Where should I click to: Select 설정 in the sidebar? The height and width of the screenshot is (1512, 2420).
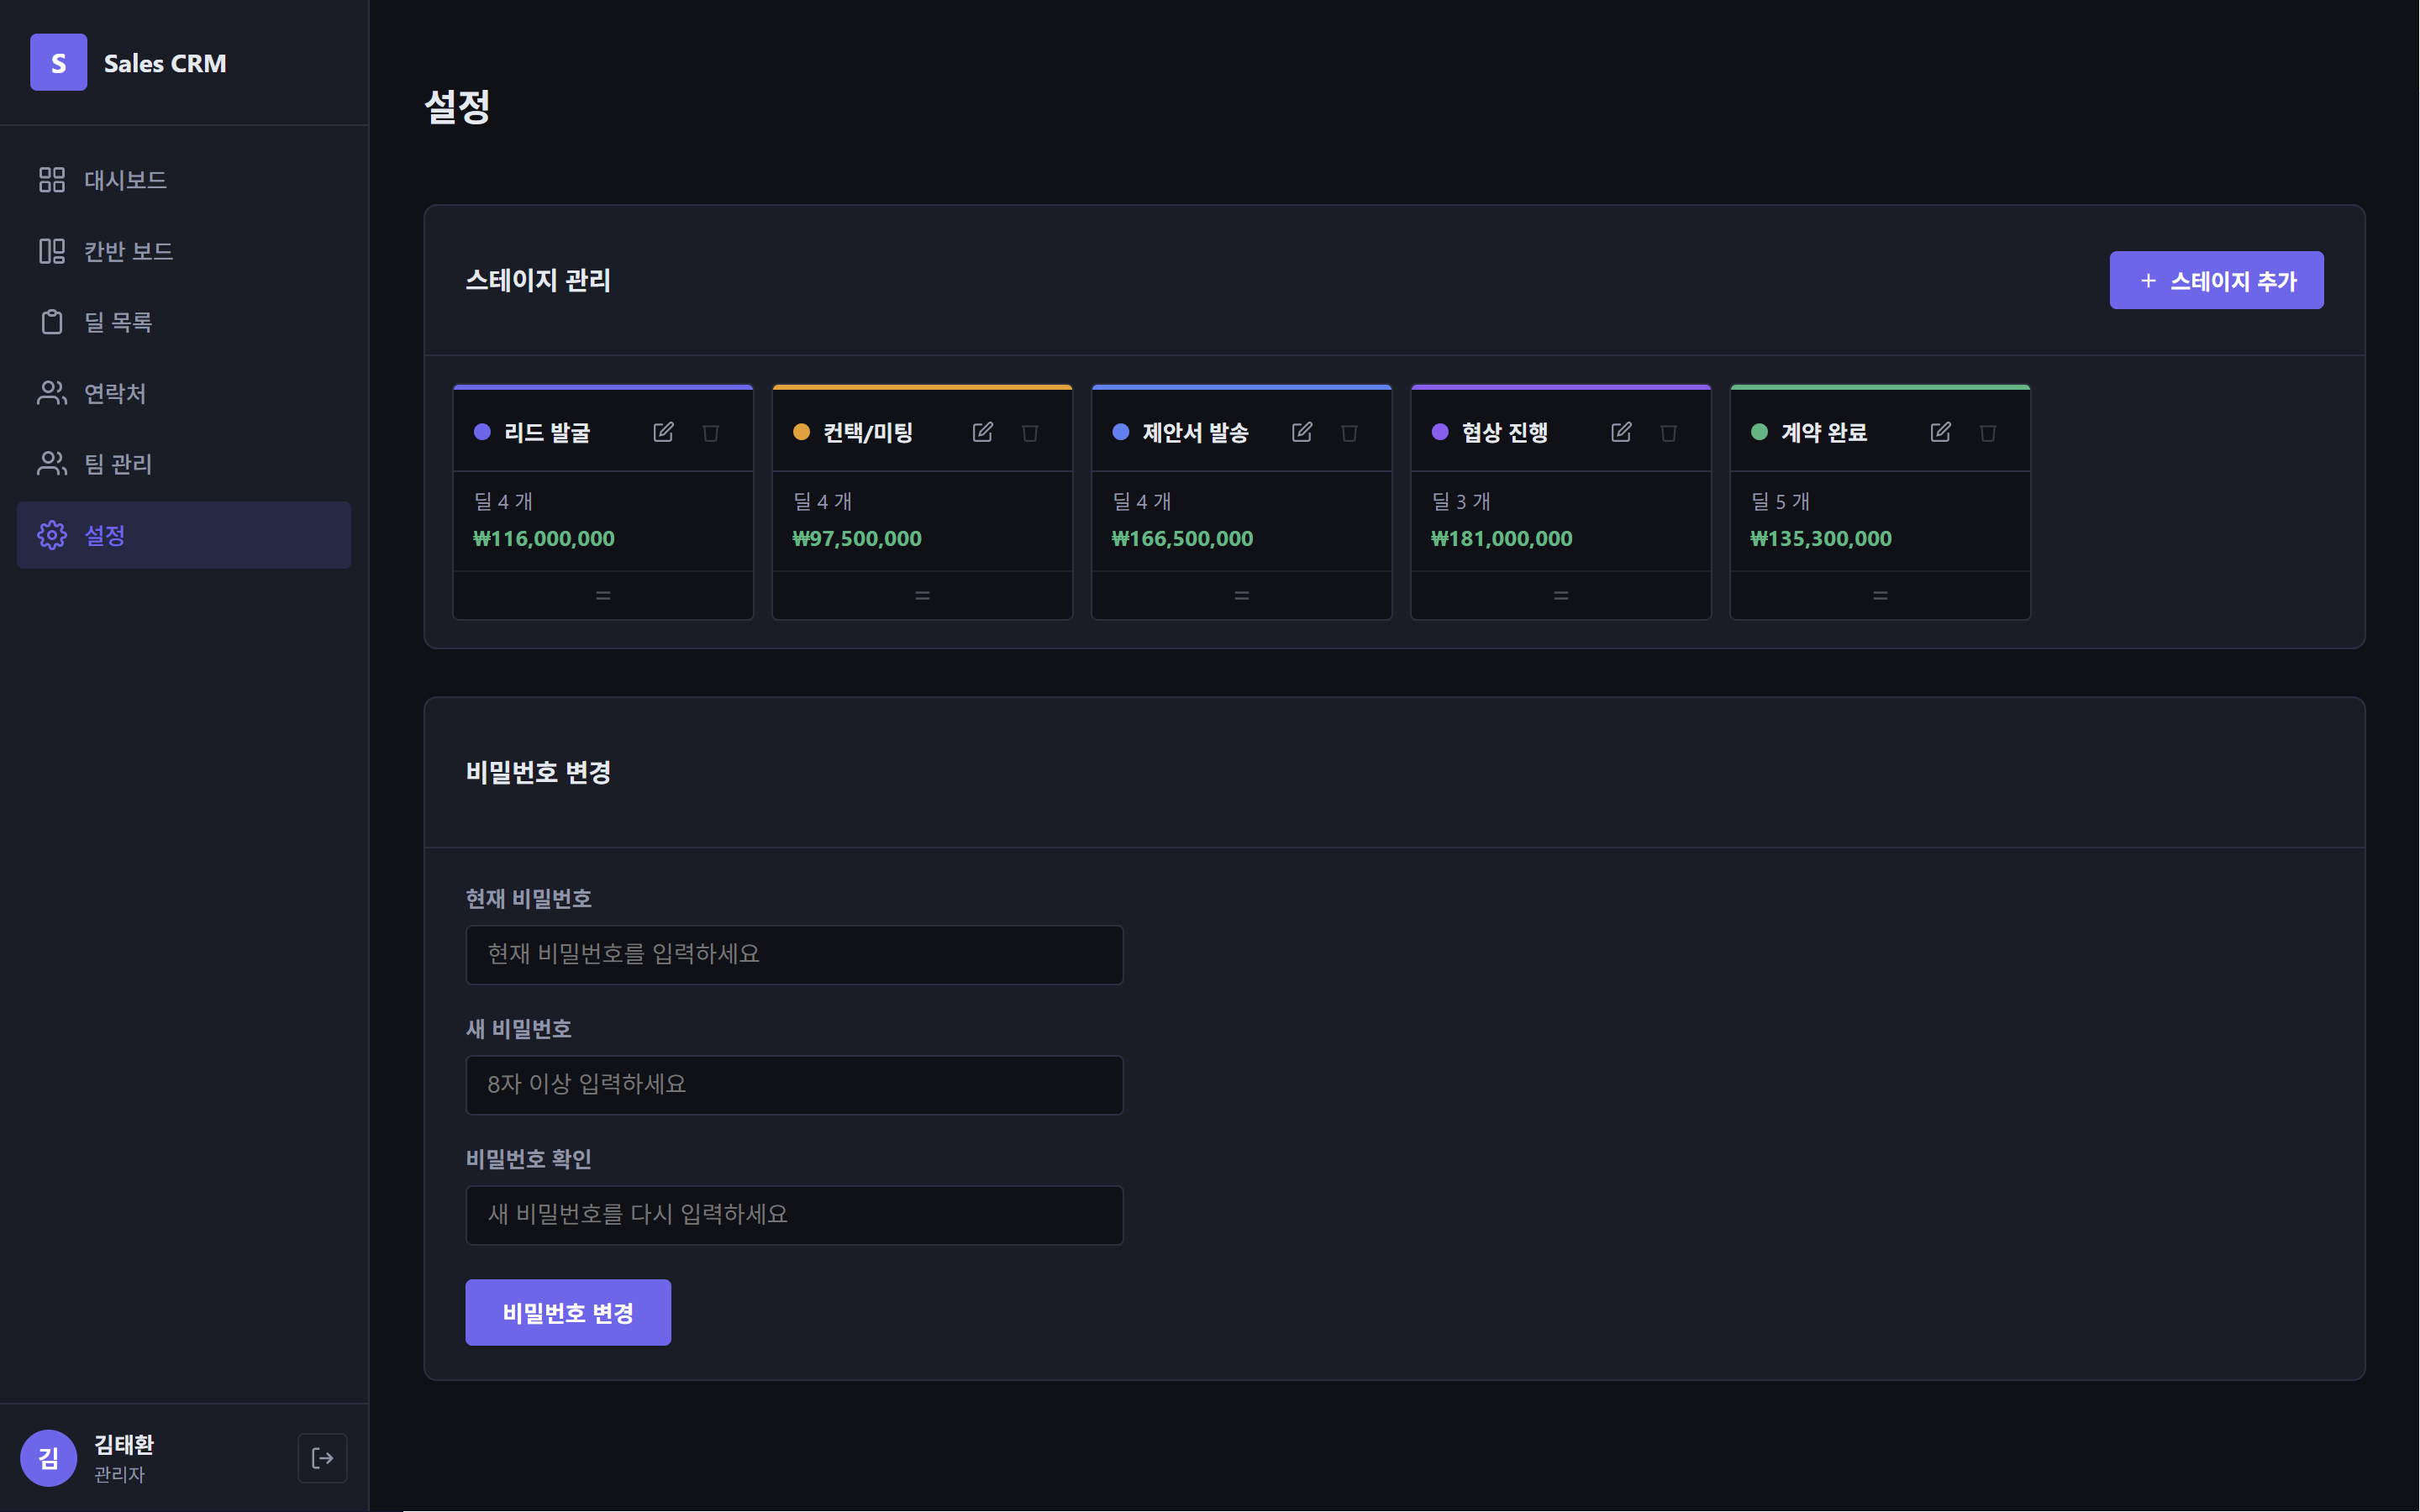(184, 535)
